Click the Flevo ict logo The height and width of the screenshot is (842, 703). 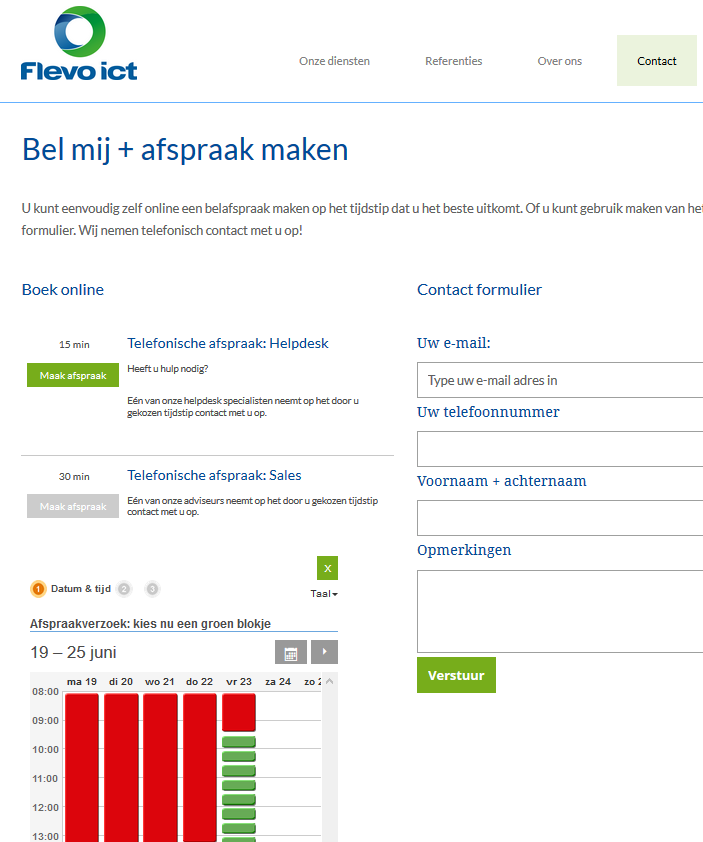point(79,43)
